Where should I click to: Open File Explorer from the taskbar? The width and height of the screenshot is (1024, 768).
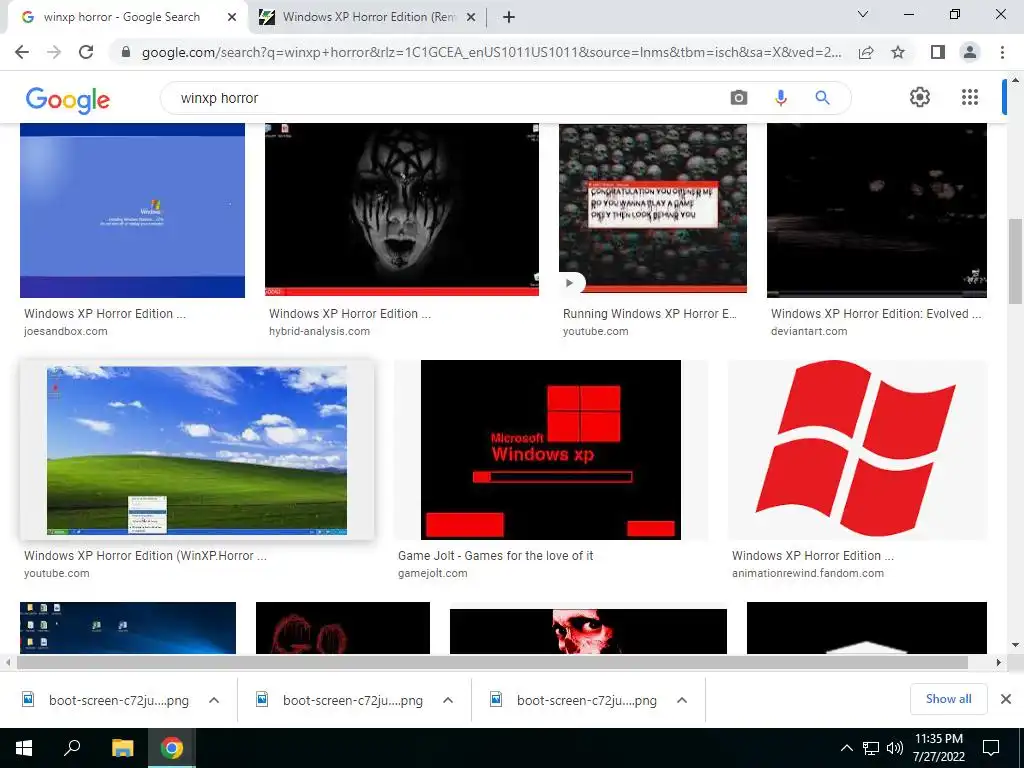point(122,748)
